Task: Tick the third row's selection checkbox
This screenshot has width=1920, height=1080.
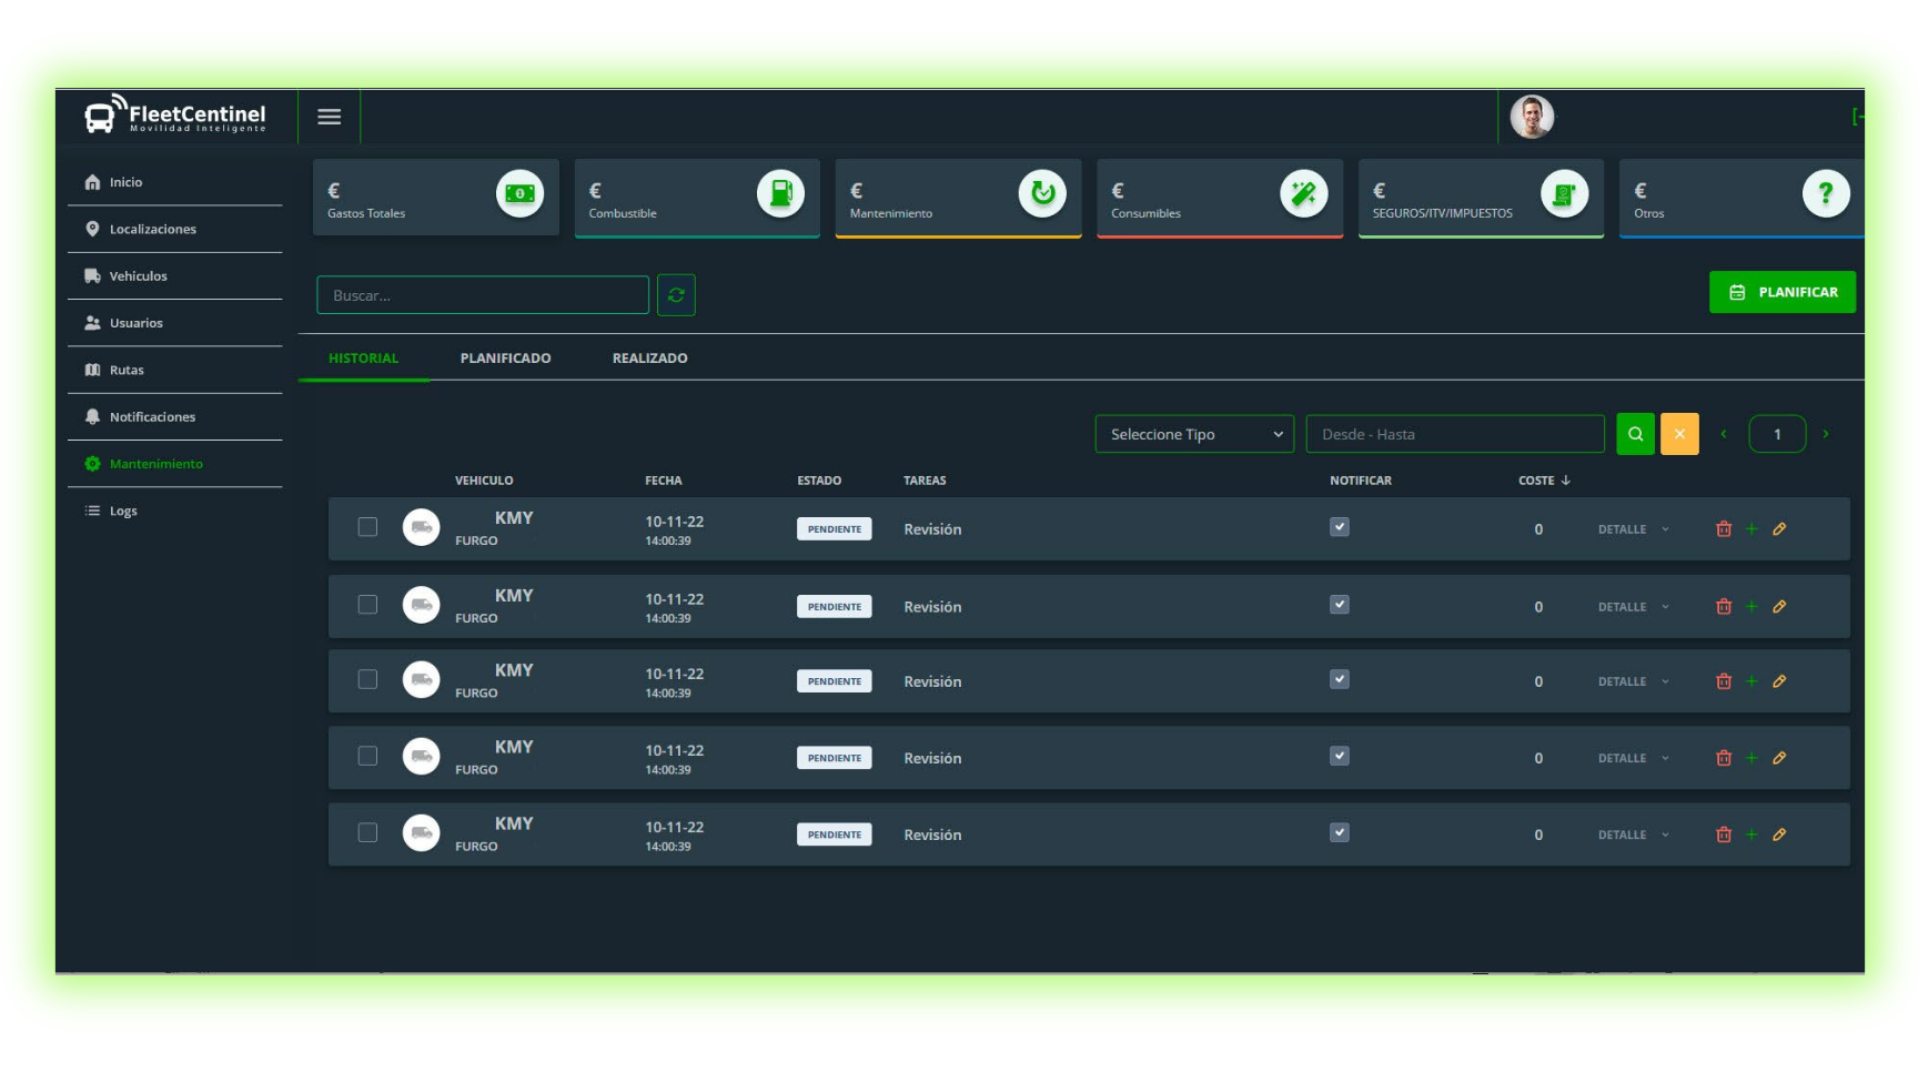Action: pos(368,680)
